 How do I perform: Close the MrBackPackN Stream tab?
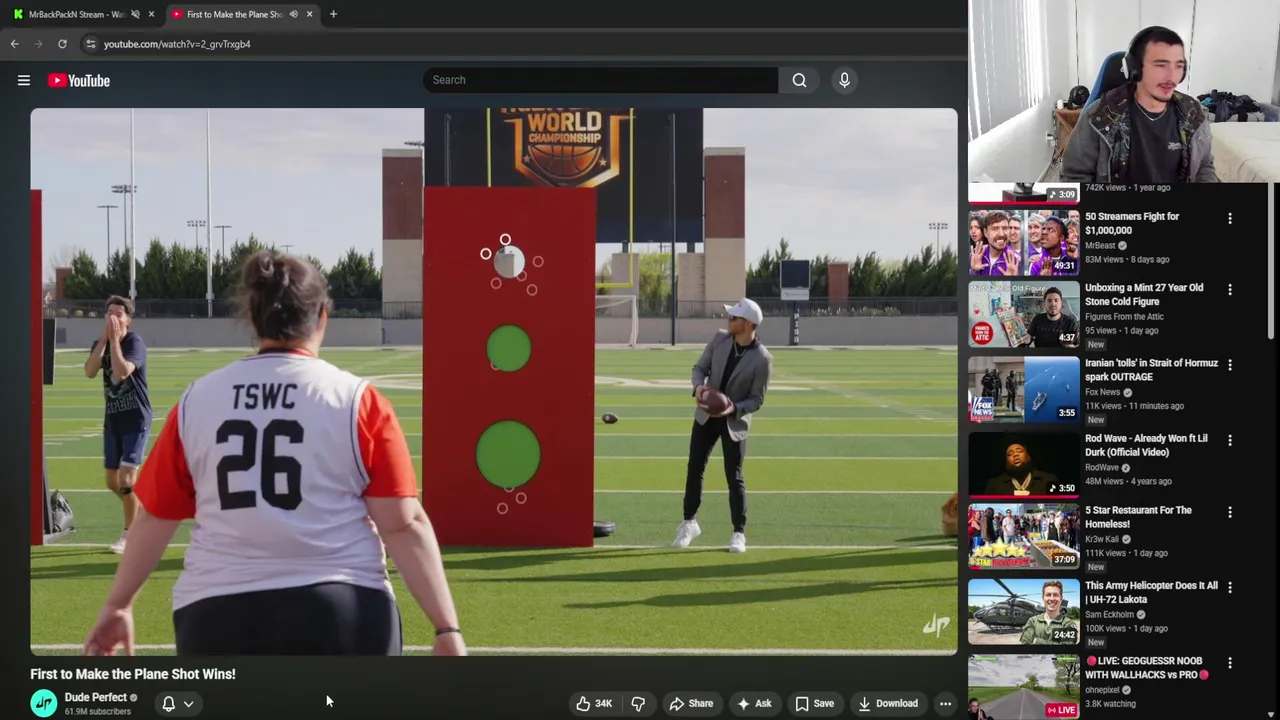[151, 14]
